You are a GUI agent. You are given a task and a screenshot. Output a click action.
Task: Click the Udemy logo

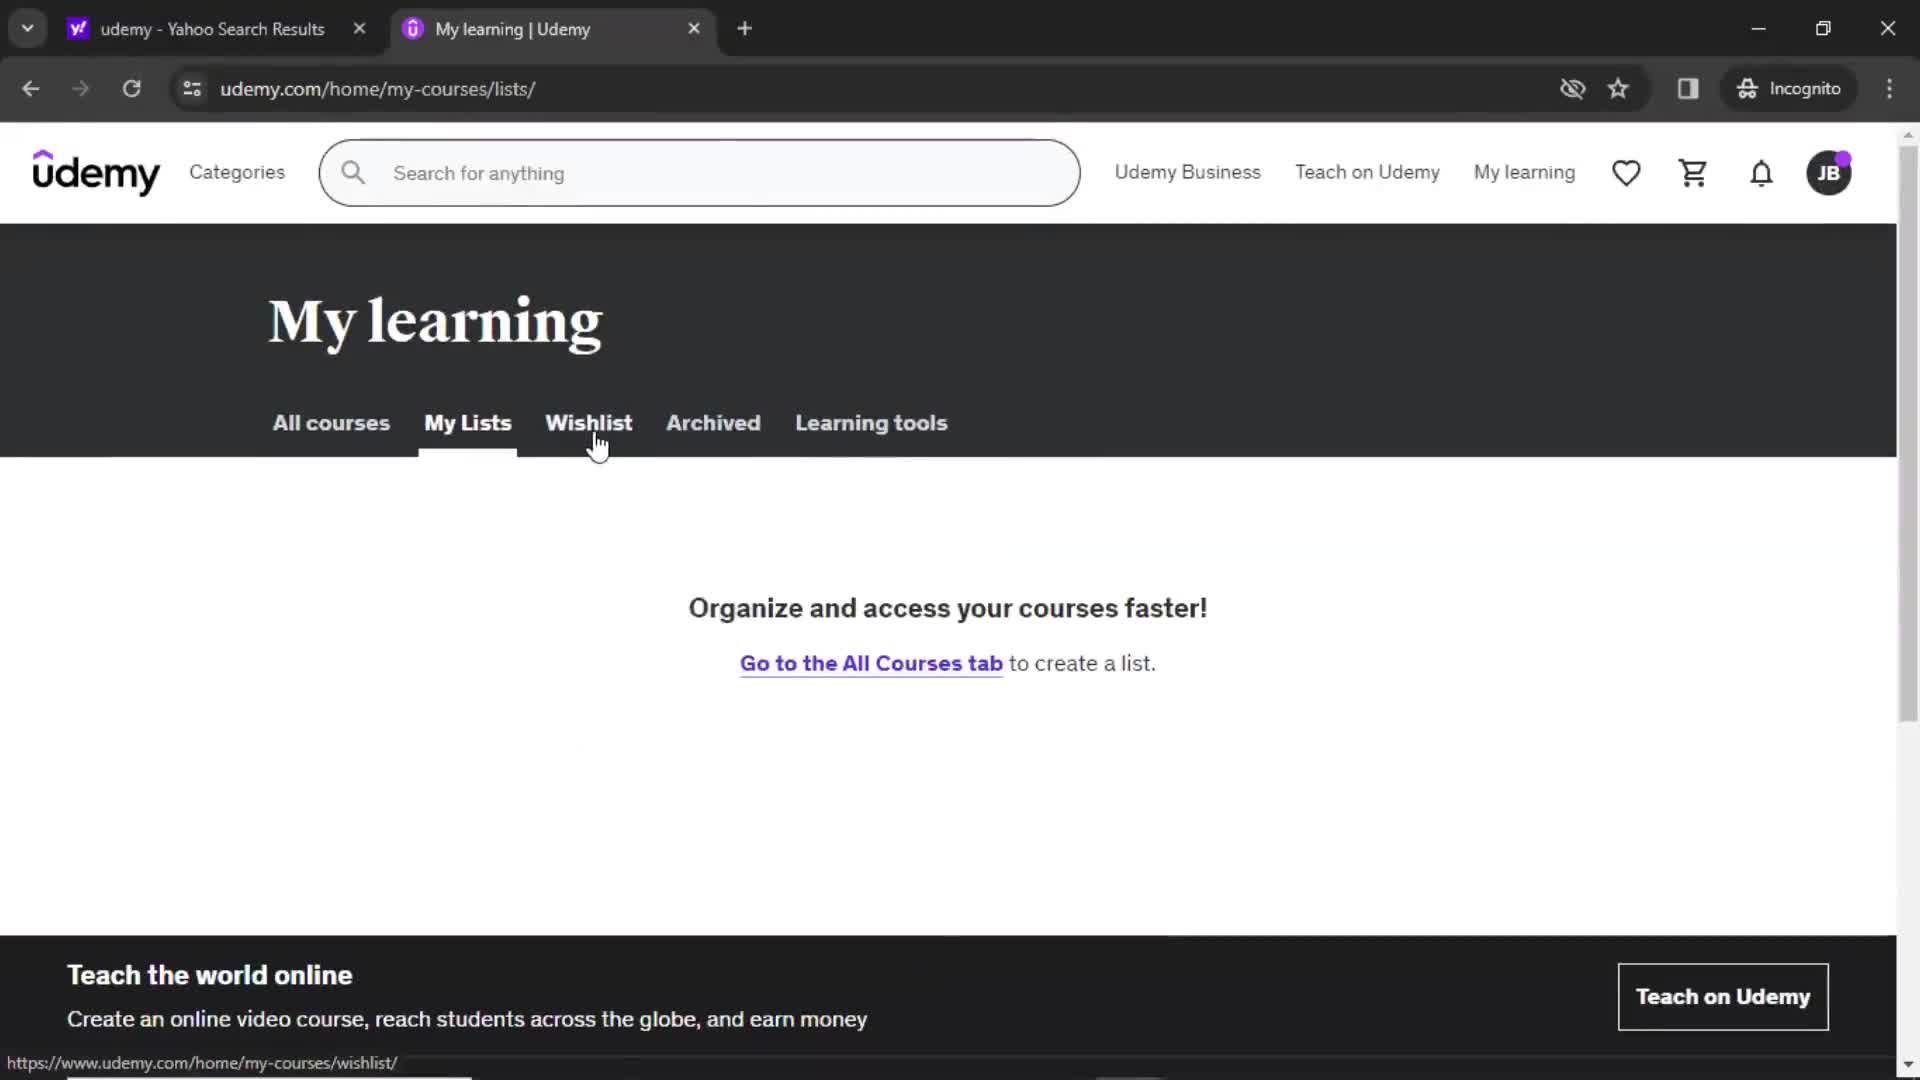tap(96, 172)
